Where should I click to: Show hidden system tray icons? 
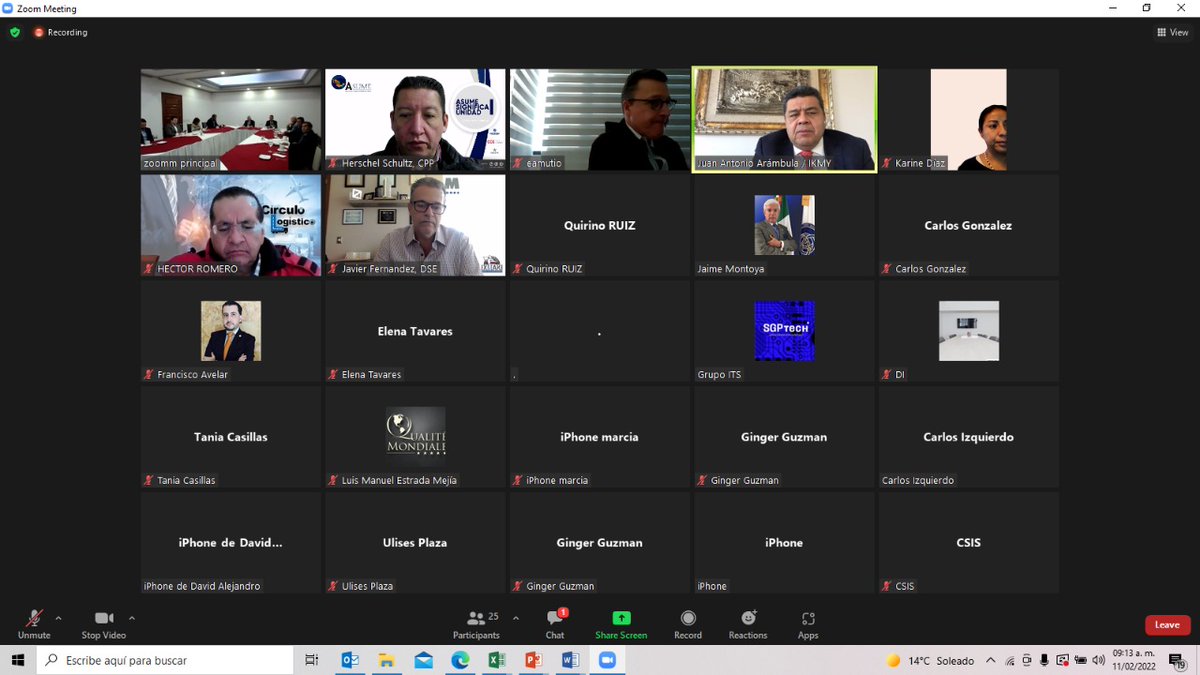tap(991, 661)
